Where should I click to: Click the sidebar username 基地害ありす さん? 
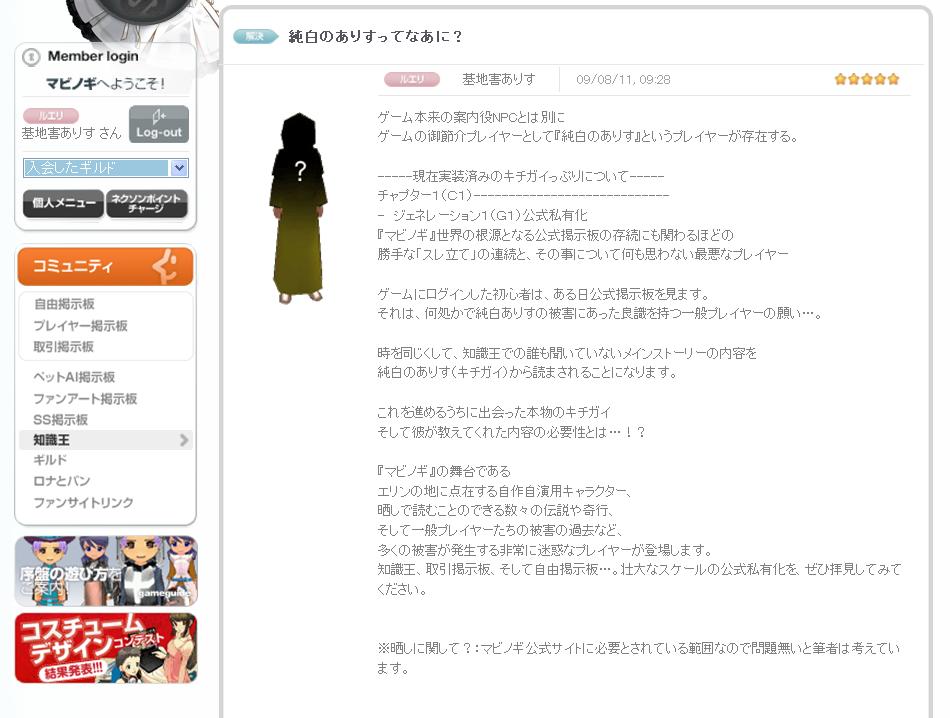[x=71, y=133]
